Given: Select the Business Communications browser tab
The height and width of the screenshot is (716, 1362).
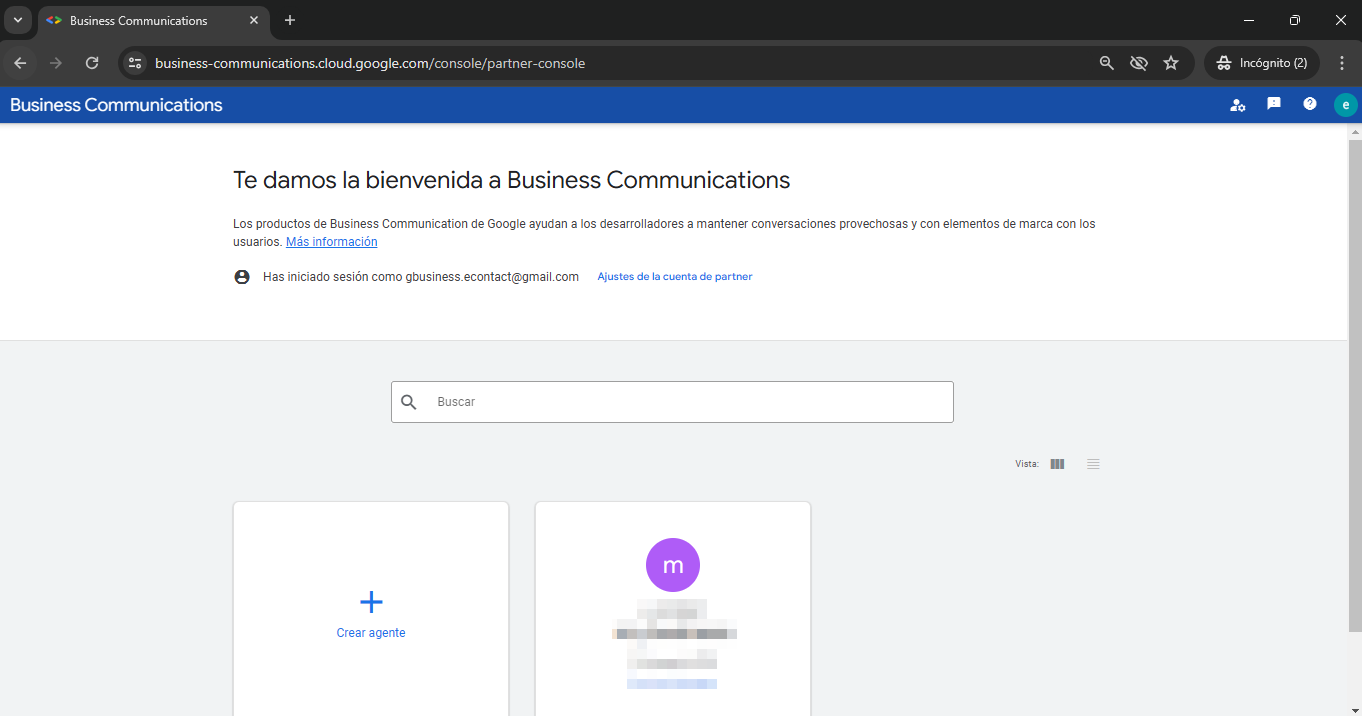Looking at the screenshot, I should [x=153, y=21].
